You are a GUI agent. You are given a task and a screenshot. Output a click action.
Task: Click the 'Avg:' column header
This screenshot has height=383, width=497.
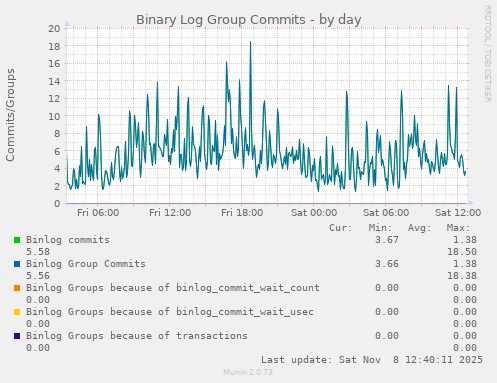click(419, 228)
